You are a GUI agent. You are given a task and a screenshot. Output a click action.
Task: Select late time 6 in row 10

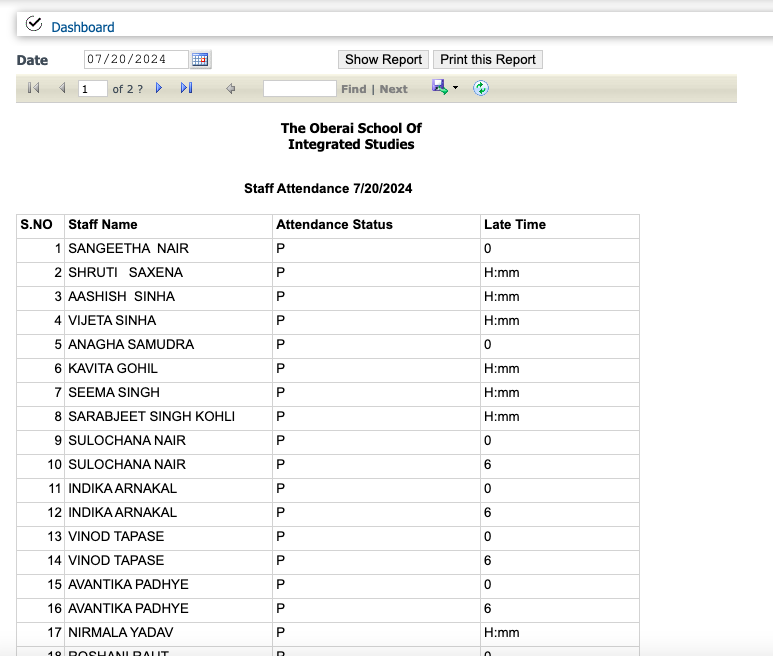click(x=487, y=465)
